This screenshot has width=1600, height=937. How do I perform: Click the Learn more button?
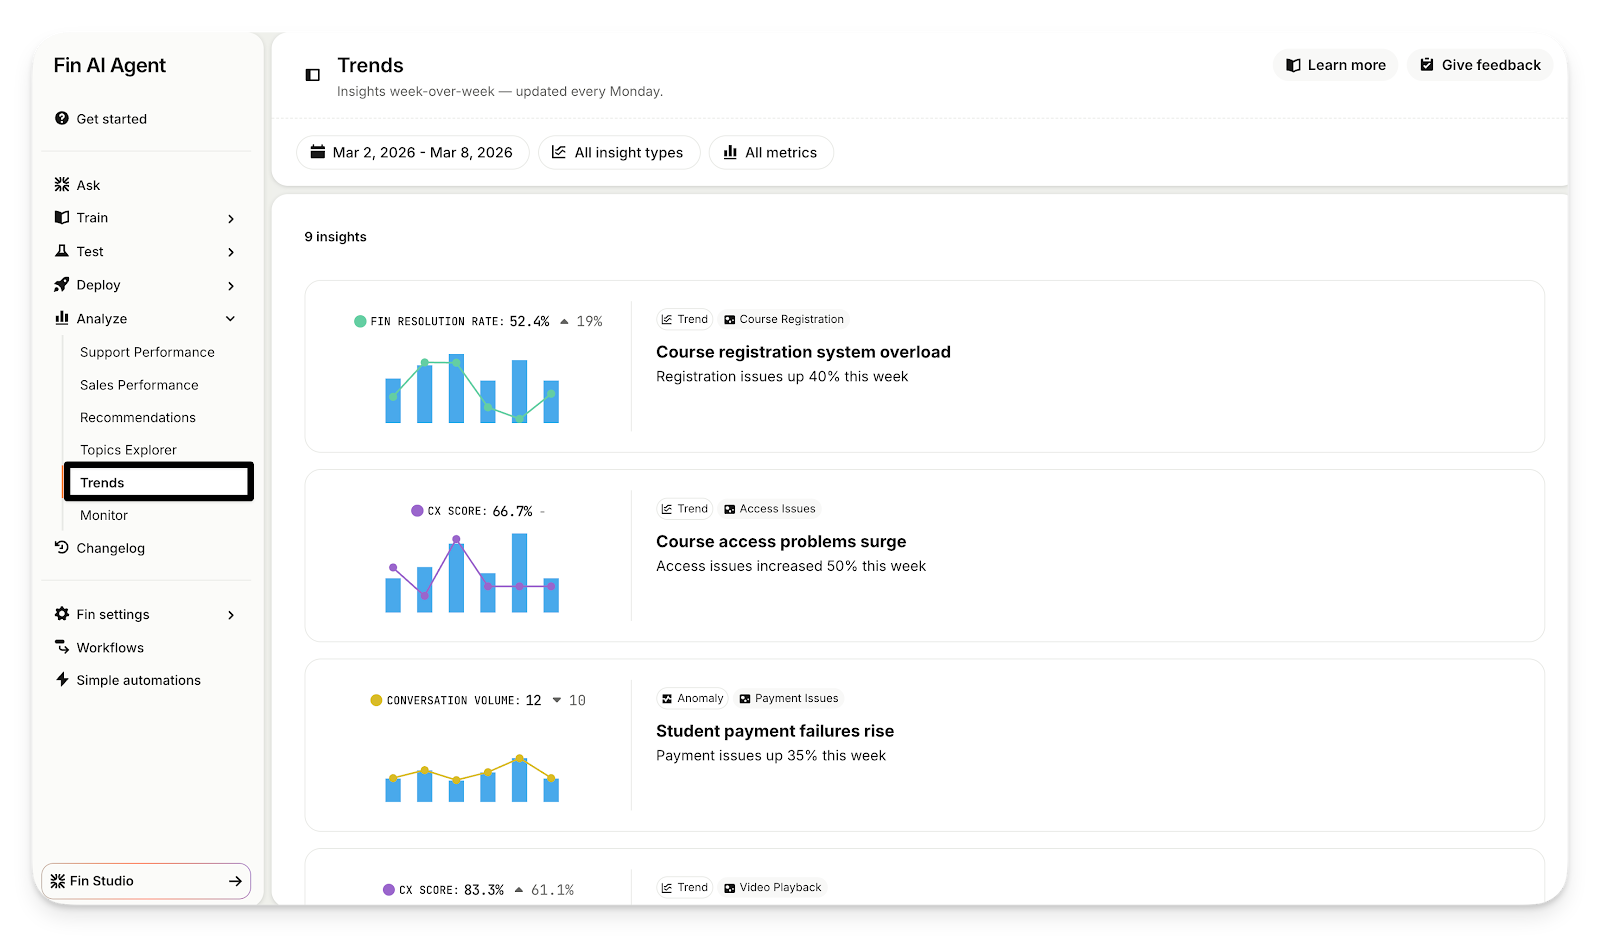(x=1335, y=65)
